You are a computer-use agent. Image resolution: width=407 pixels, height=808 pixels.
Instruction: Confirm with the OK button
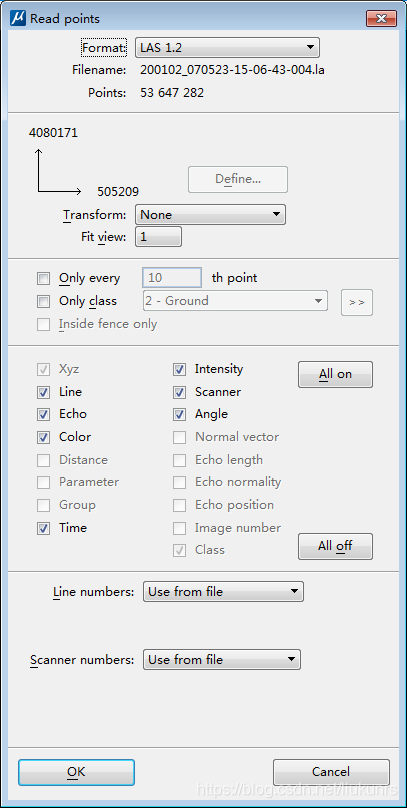(76, 772)
